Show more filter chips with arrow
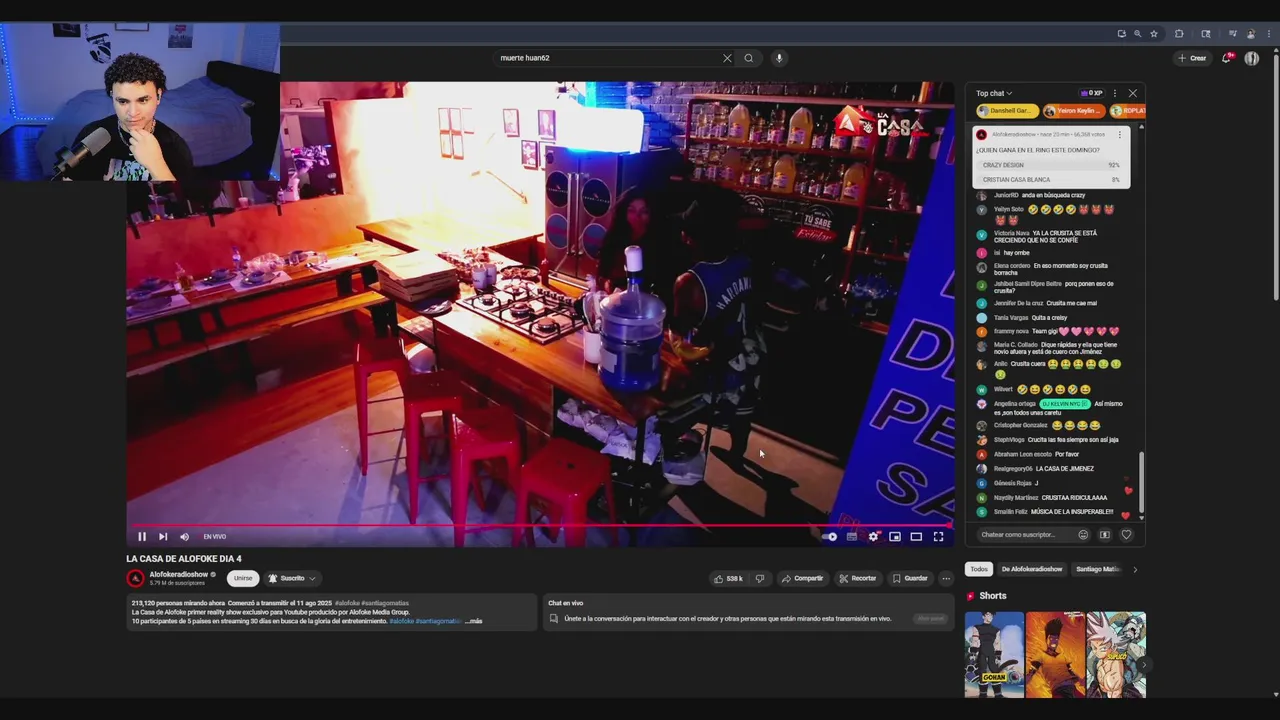This screenshot has width=1280, height=720. [1135, 569]
